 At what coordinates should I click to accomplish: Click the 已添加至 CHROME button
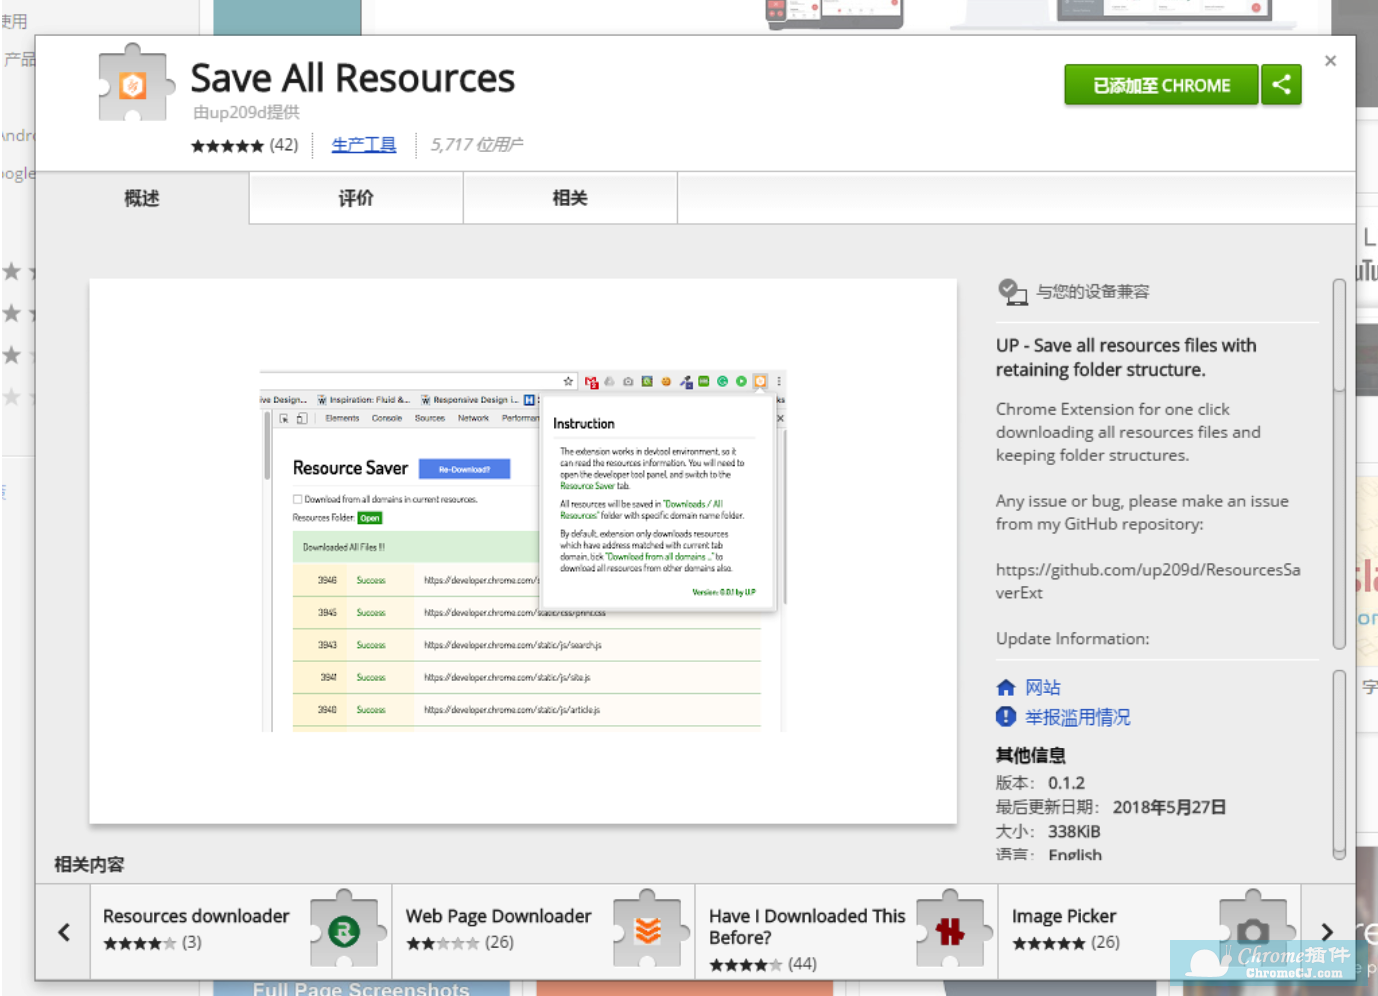[1161, 85]
